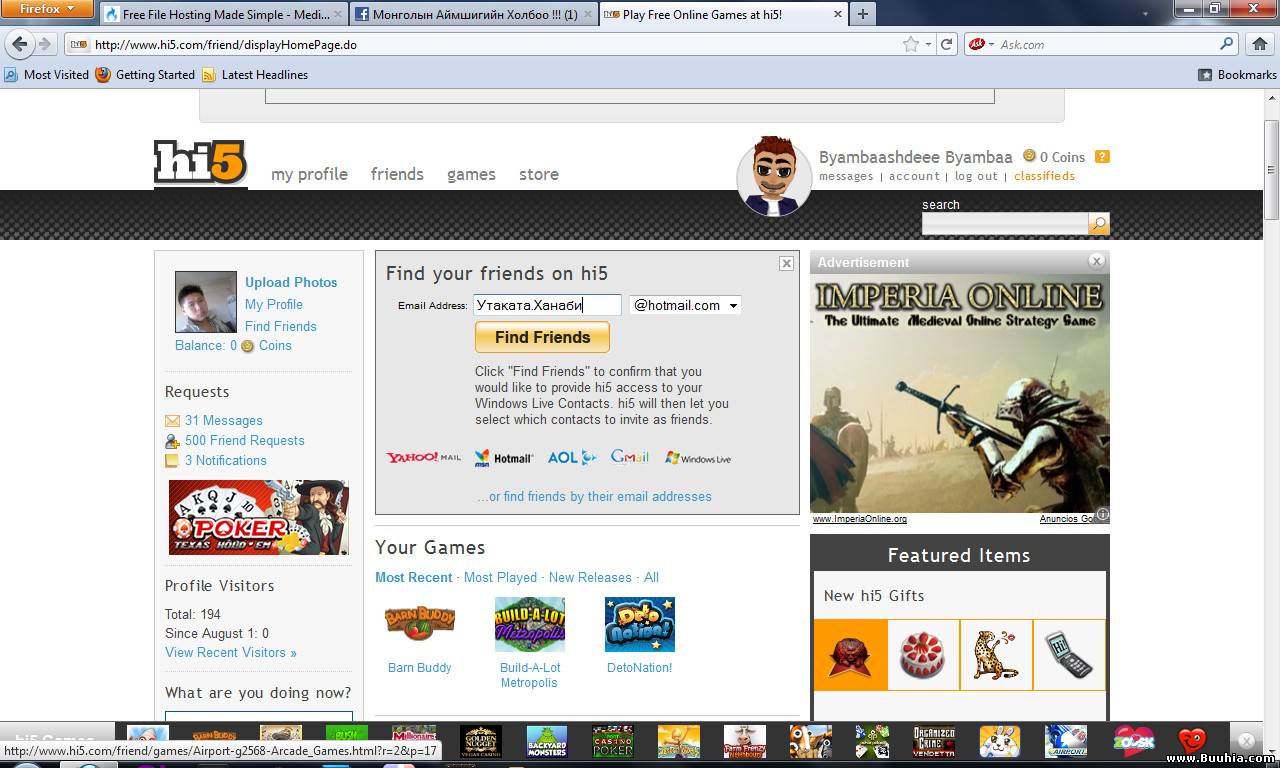The image size is (1280, 768).
Task: Open Zoosk icon in the bottom games bar
Action: pyautogui.click(x=1134, y=741)
